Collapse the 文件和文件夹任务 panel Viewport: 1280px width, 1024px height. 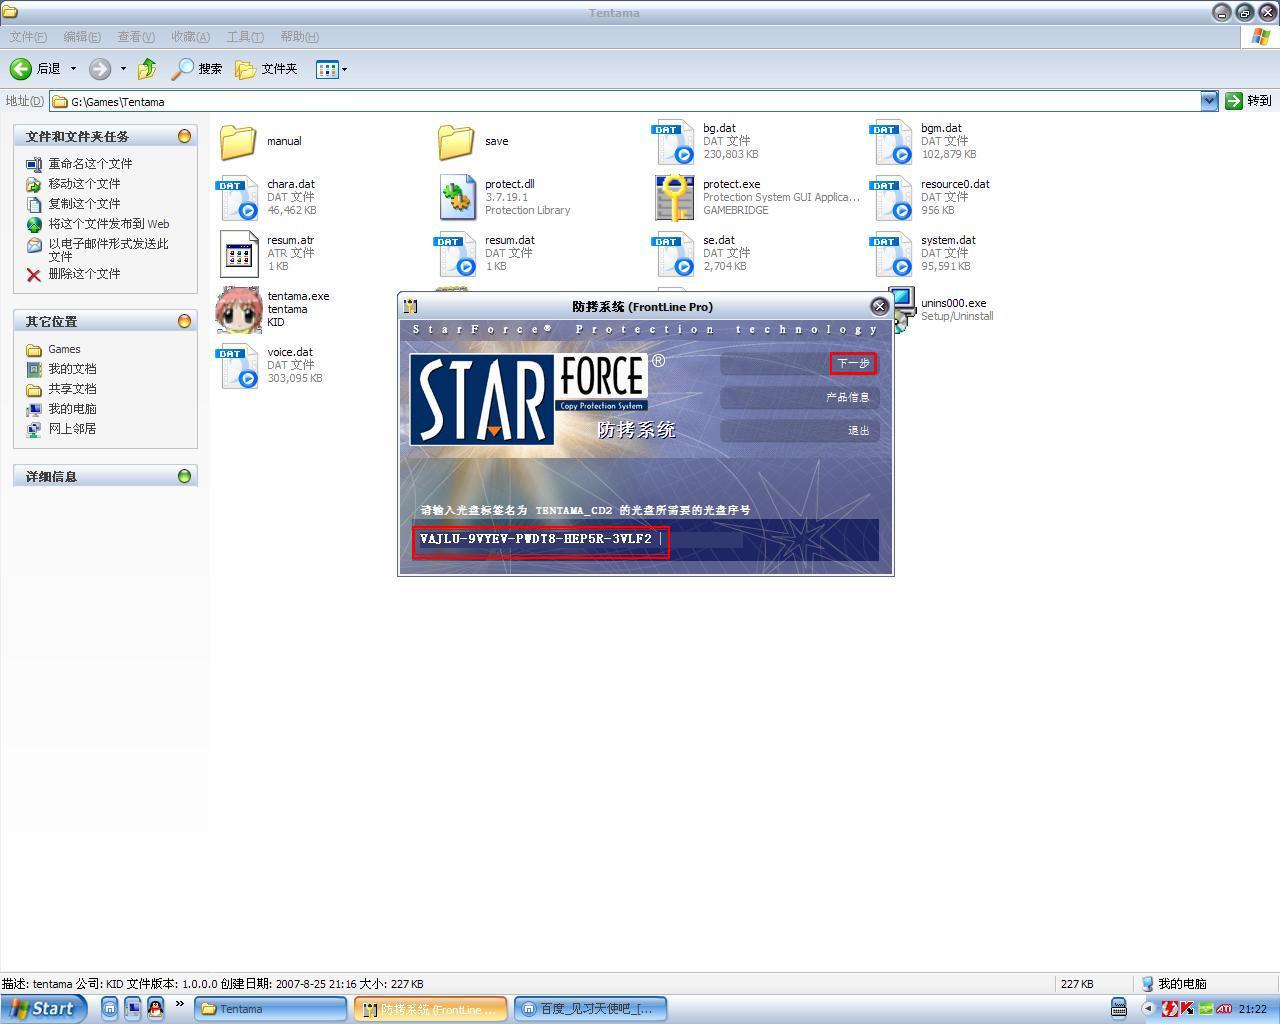point(184,136)
